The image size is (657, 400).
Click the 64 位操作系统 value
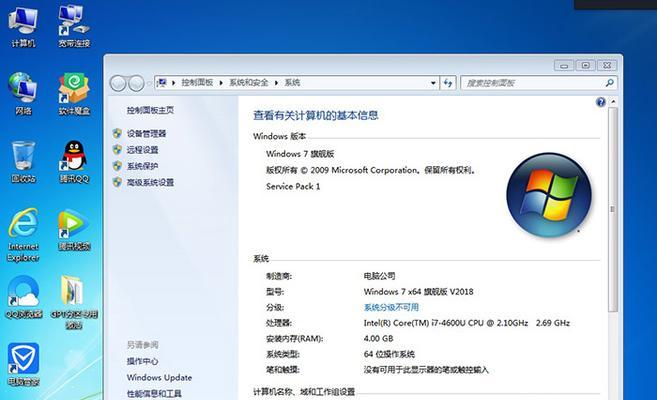(x=389, y=354)
